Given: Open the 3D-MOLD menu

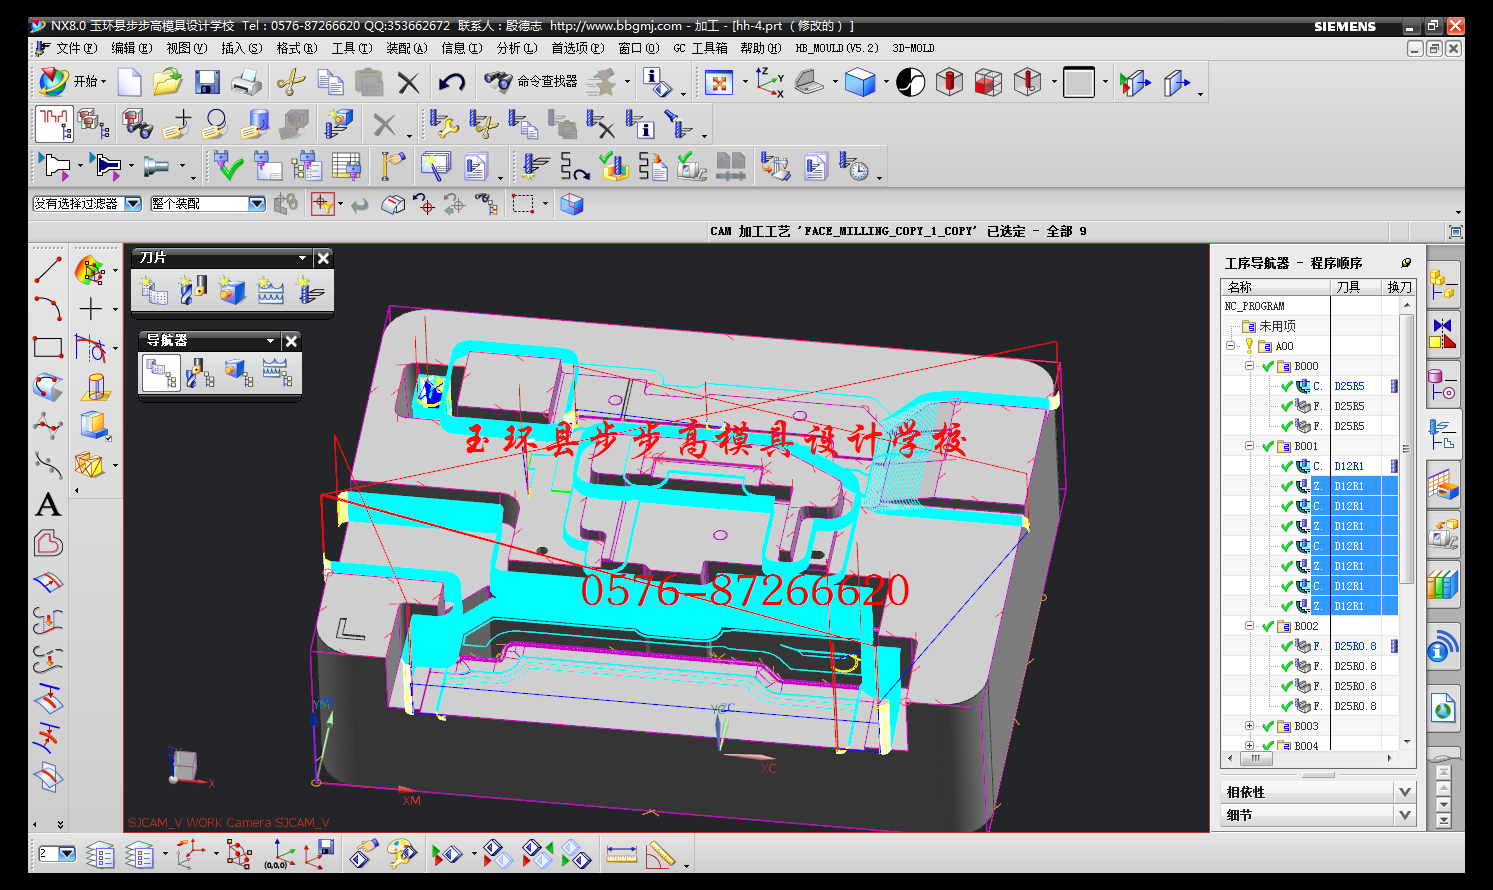Looking at the screenshot, I should pyautogui.click(x=913, y=48).
